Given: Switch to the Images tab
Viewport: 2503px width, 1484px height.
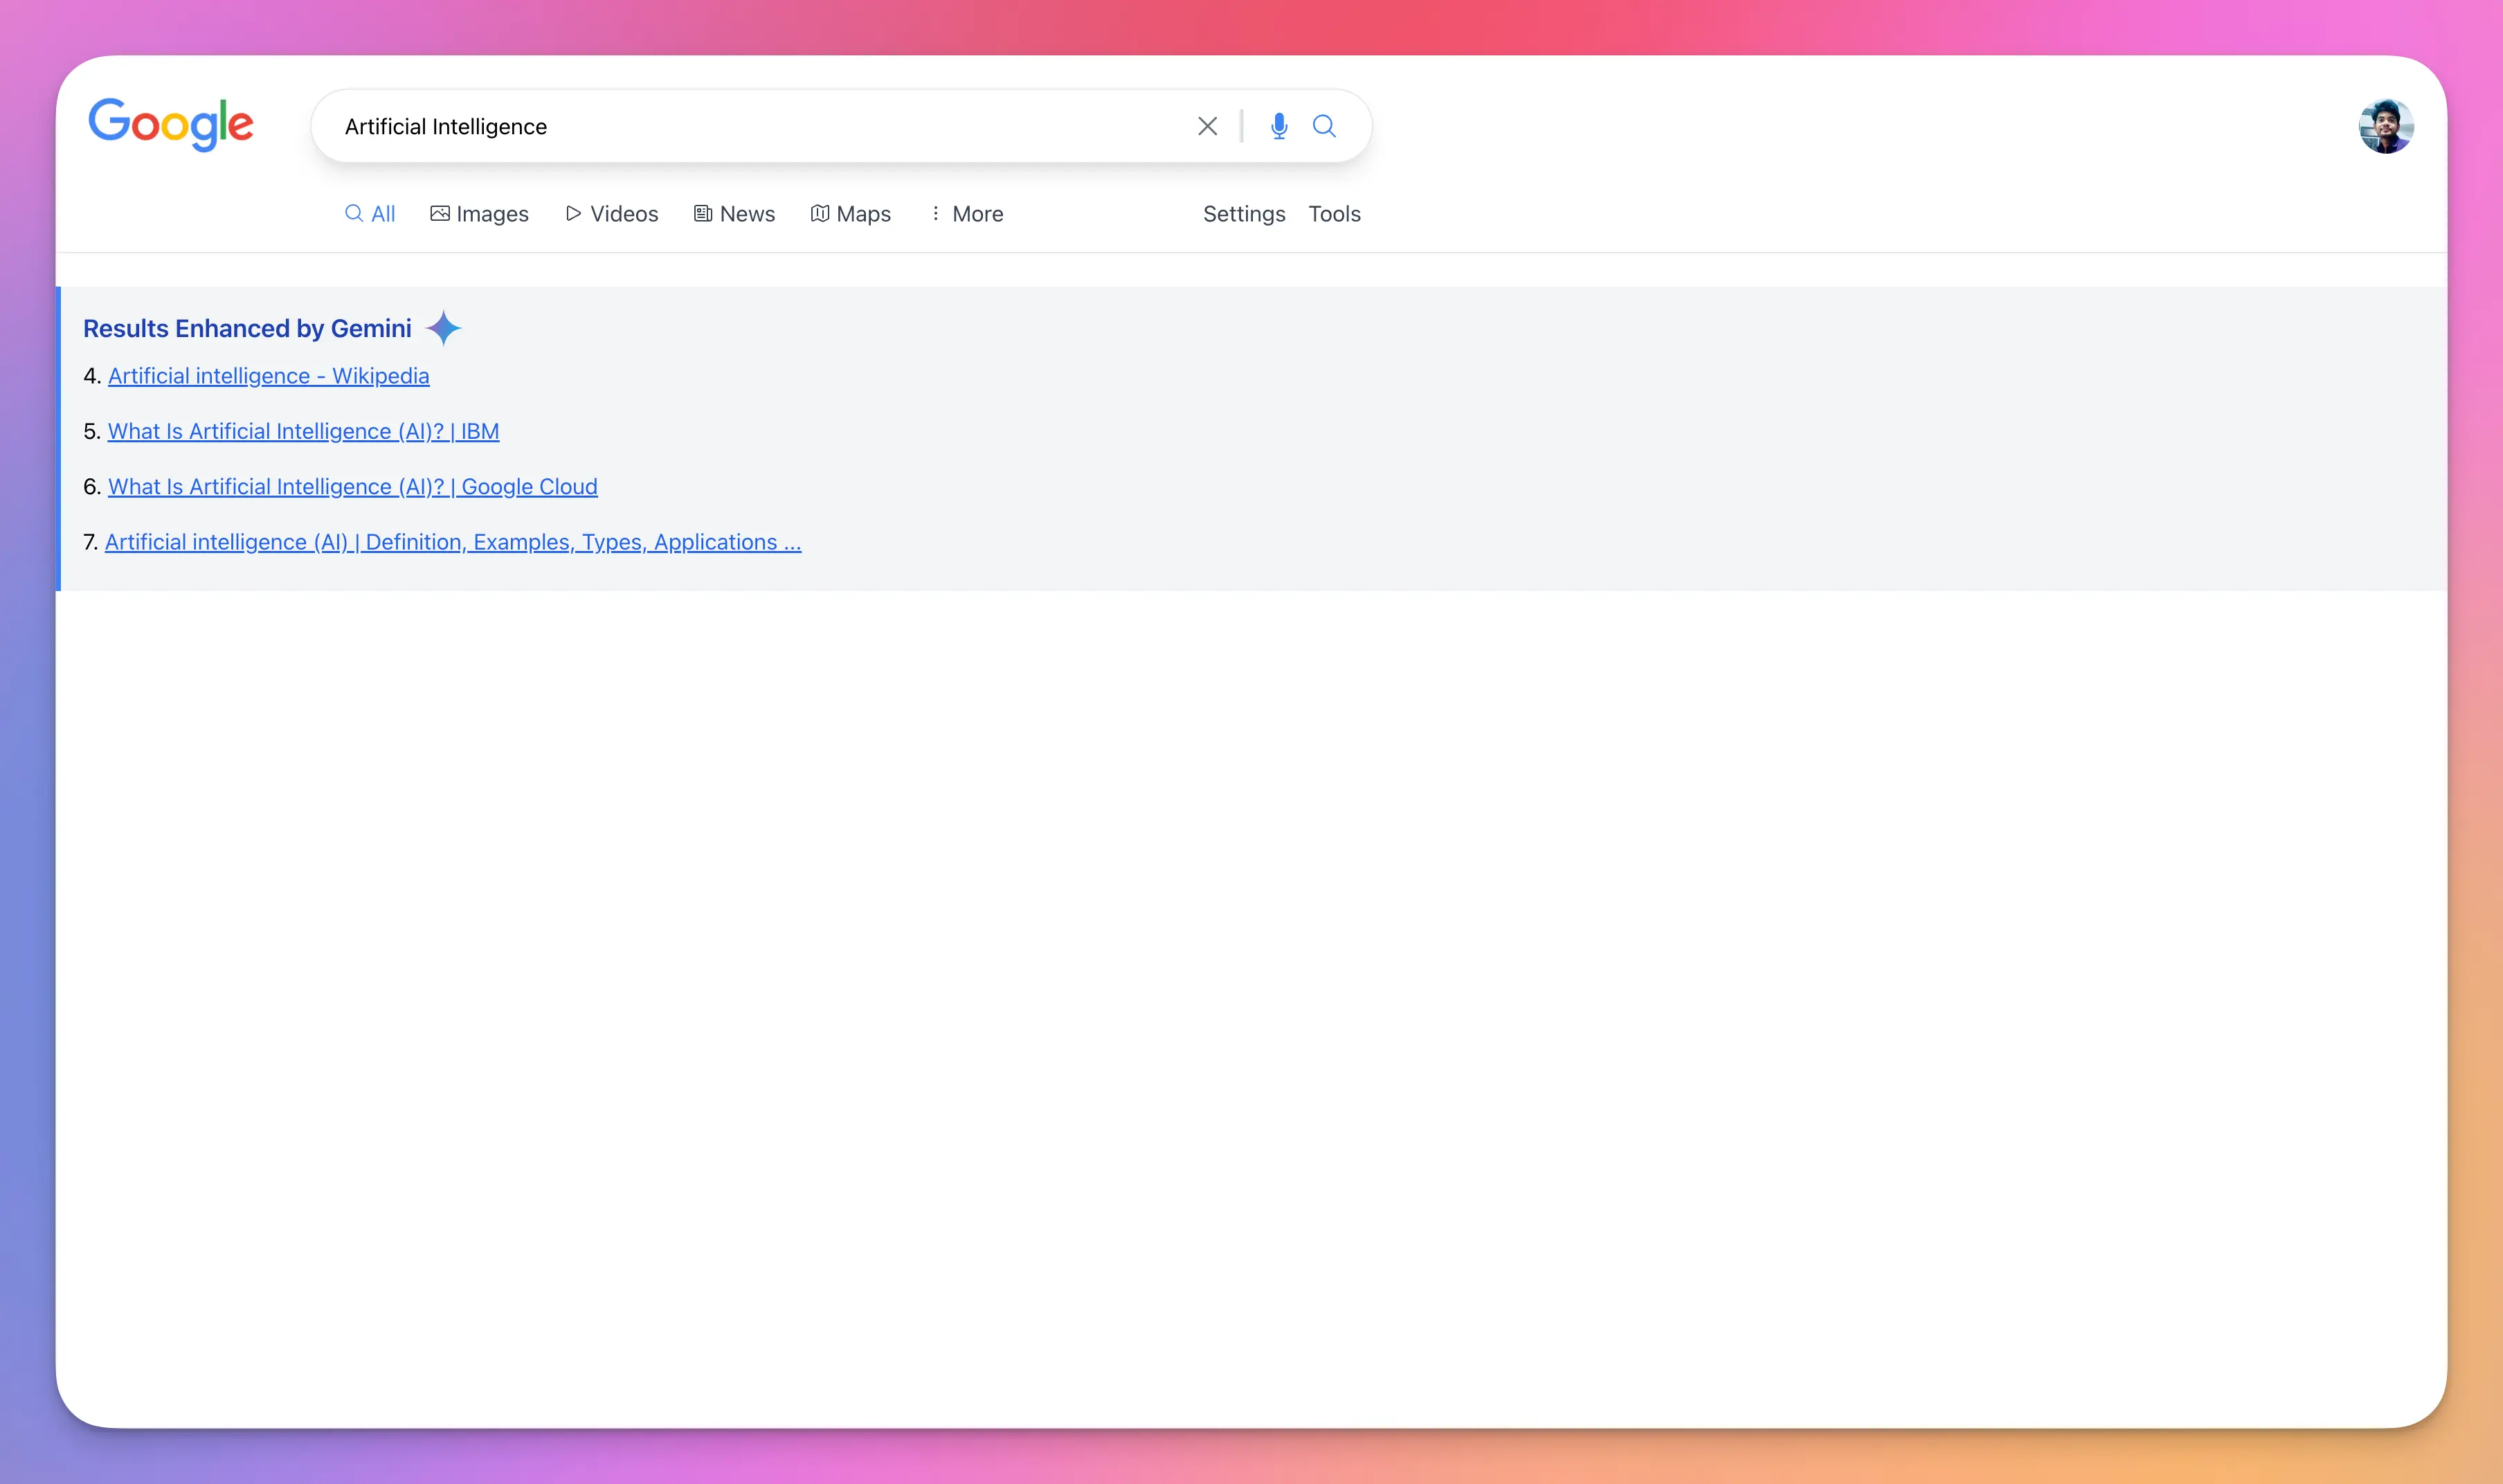Looking at the screenshot, I should pos(479,214).
